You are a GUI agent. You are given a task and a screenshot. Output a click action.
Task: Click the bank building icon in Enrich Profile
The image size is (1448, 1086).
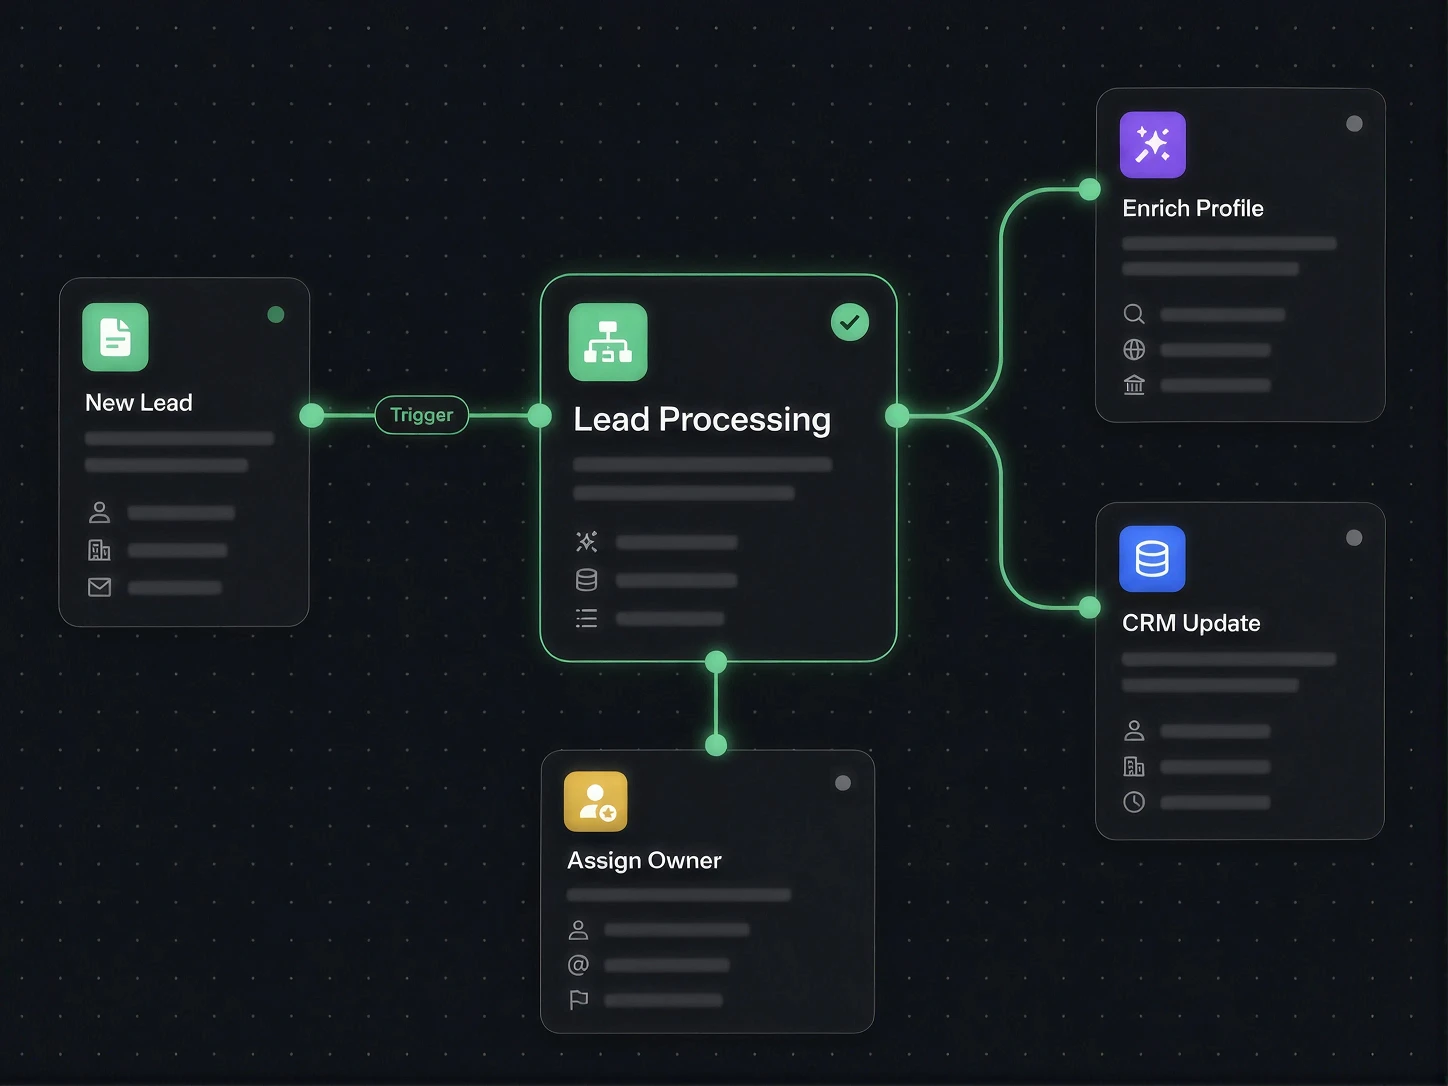pyautogui.click(x=1134, y=385)
